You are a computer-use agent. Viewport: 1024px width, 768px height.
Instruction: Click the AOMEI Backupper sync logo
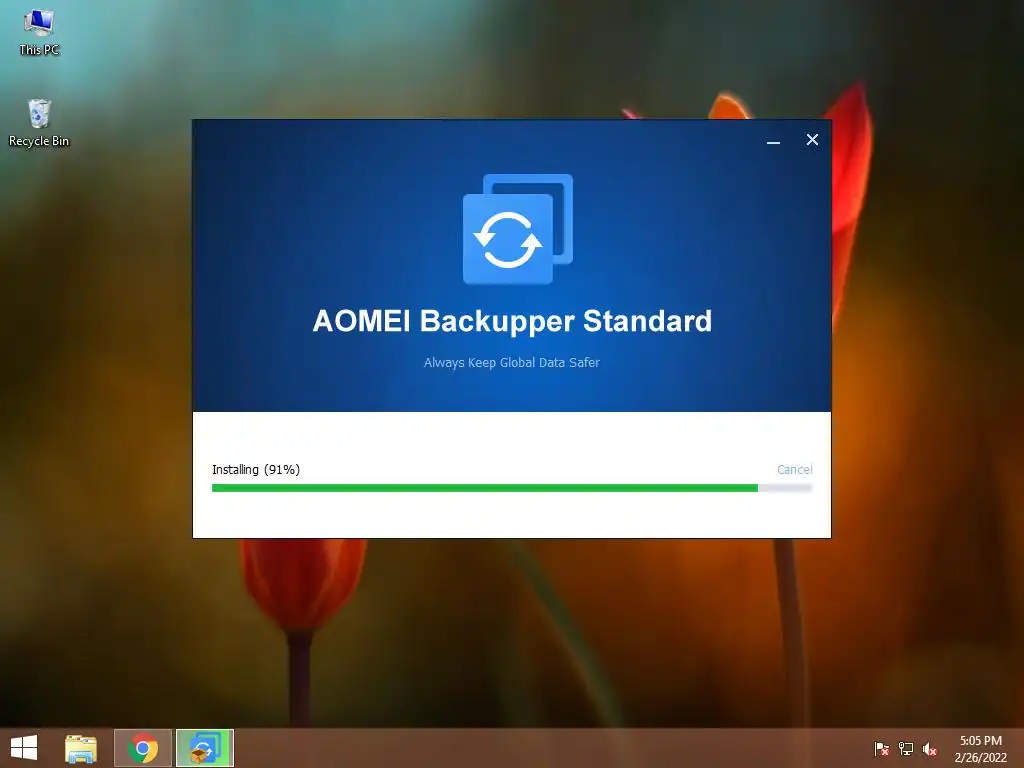coord(517,229)
